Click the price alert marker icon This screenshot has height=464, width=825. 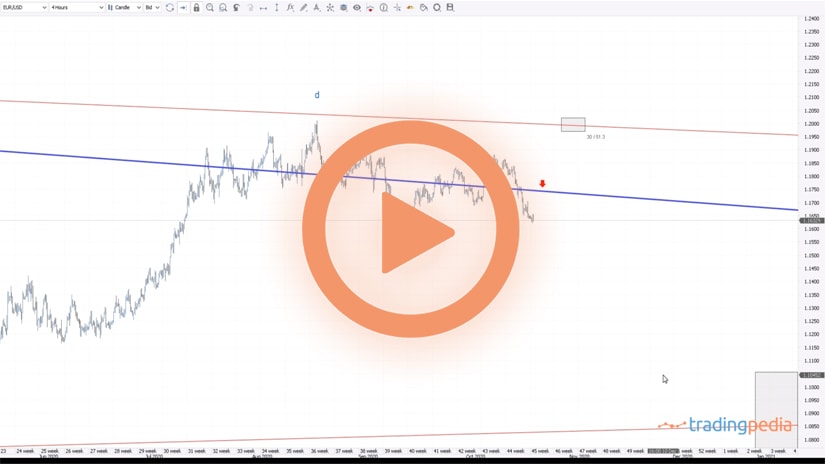[x=370, y=7]
